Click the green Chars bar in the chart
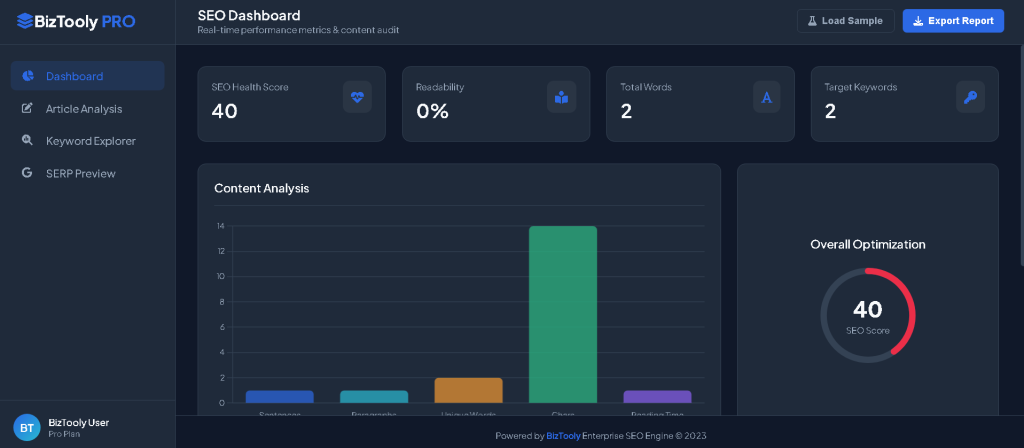This screenshot has height=448, width=1024. coord(562,314)
